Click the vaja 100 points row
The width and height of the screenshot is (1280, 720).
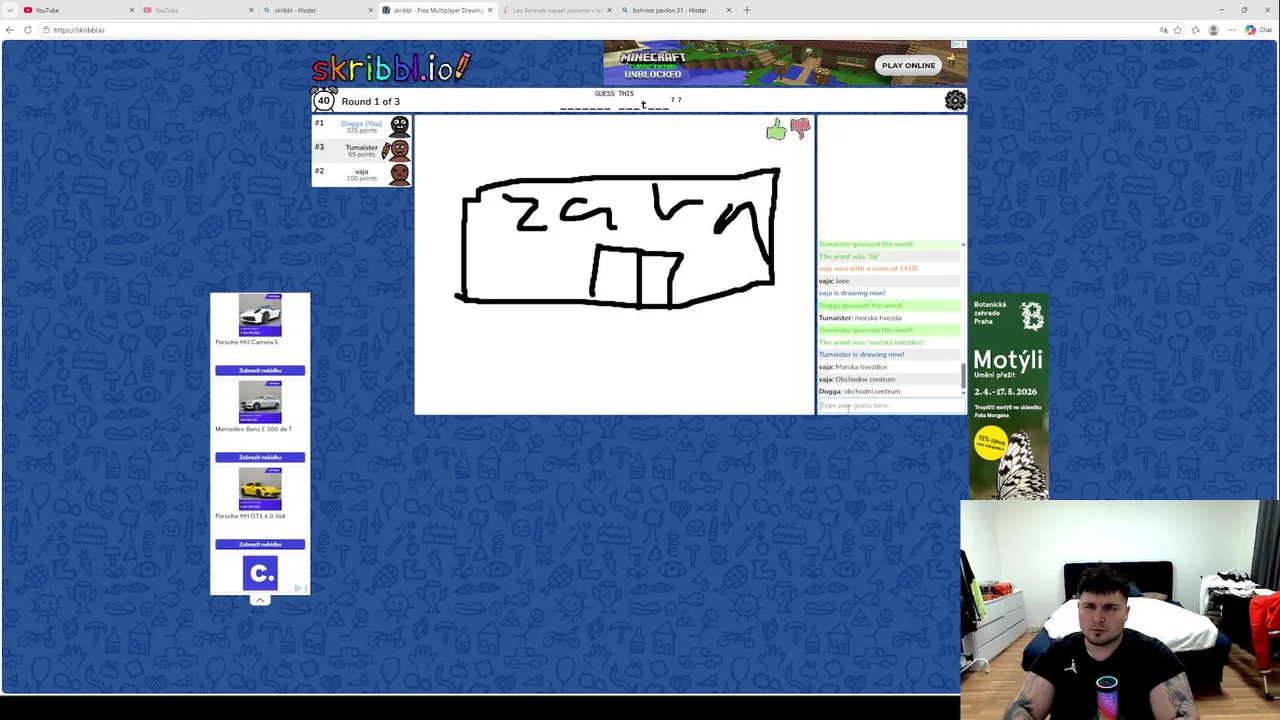coord(362,174)
